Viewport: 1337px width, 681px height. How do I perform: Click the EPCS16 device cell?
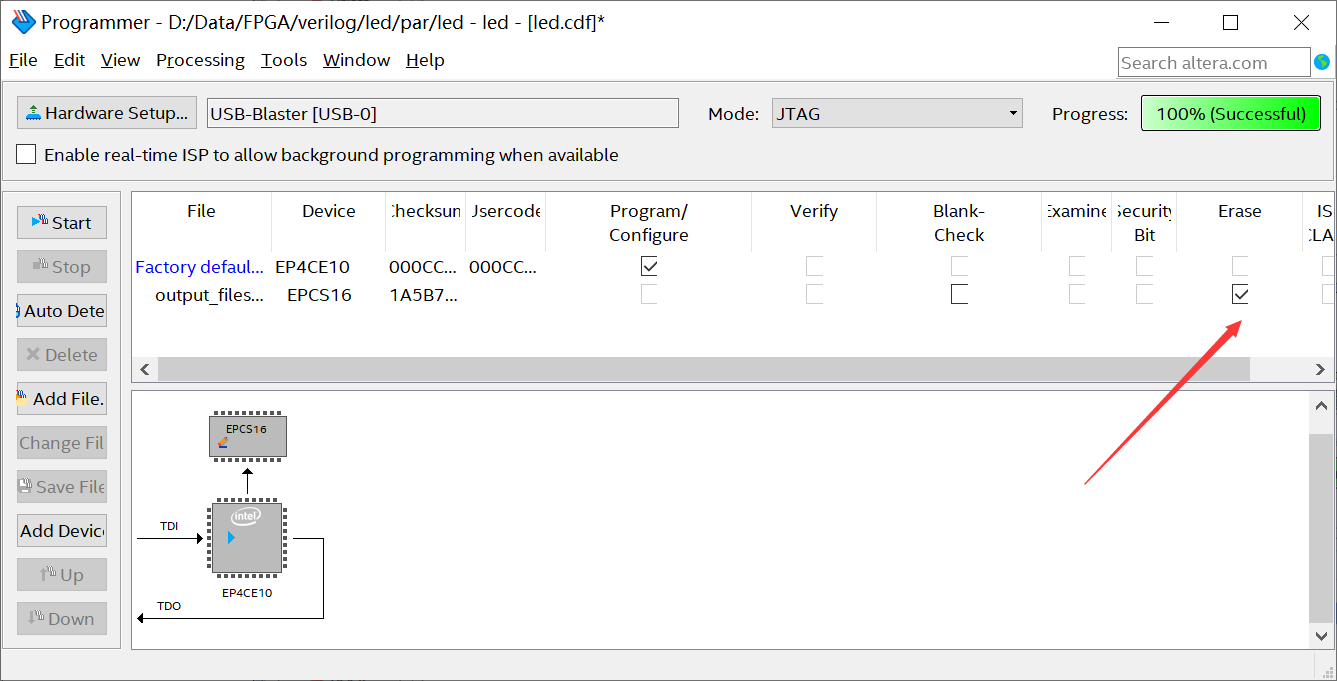point(319,295)
